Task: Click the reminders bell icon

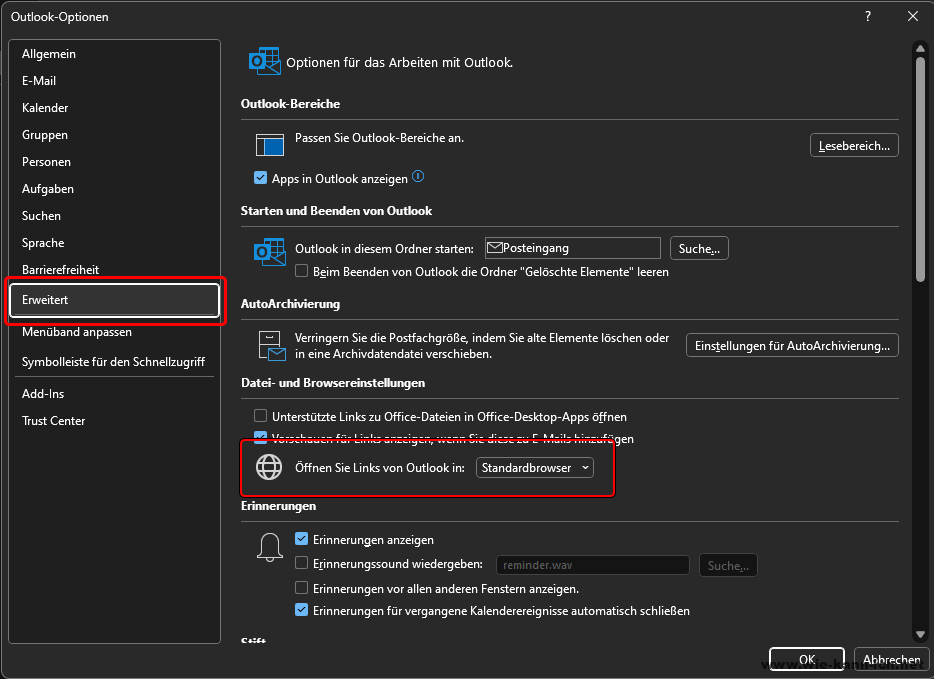Action: click(269, 546)
